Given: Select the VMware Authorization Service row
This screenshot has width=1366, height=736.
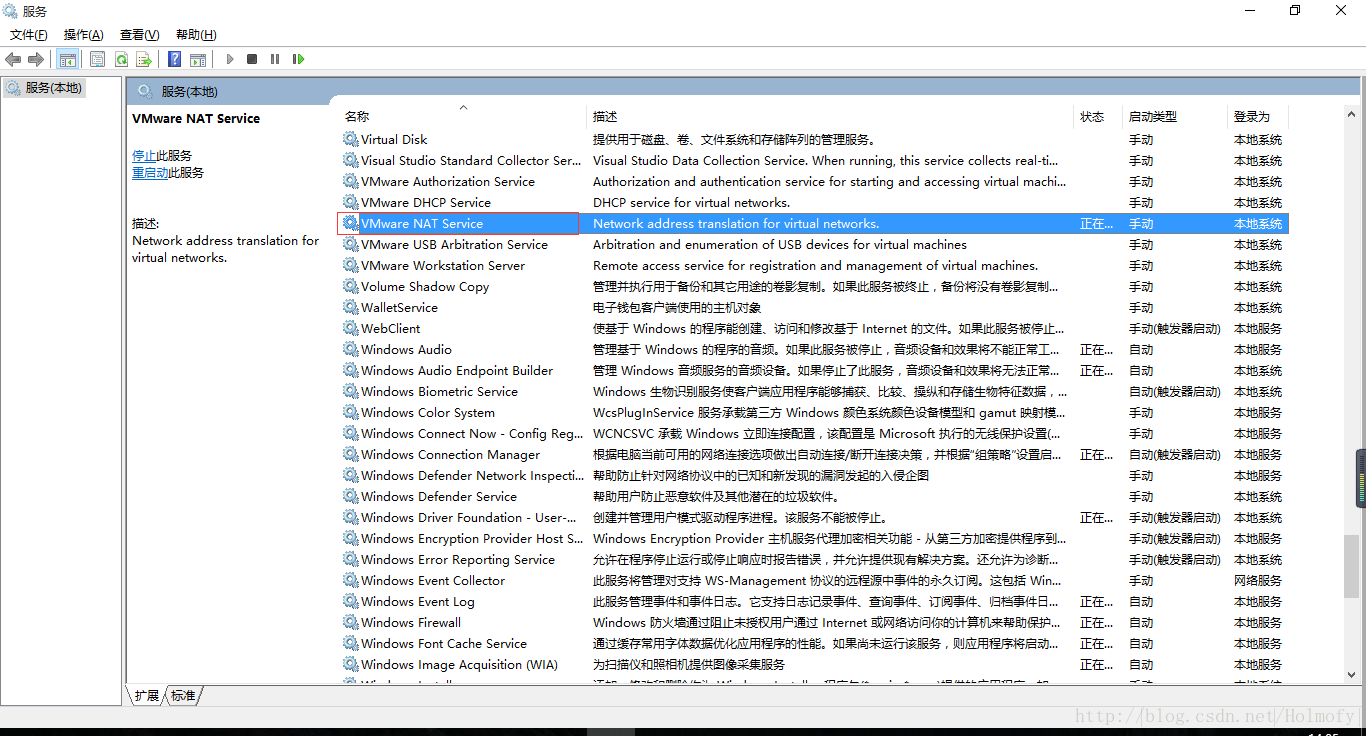Looking at the screenshot, I should (814, 181).
